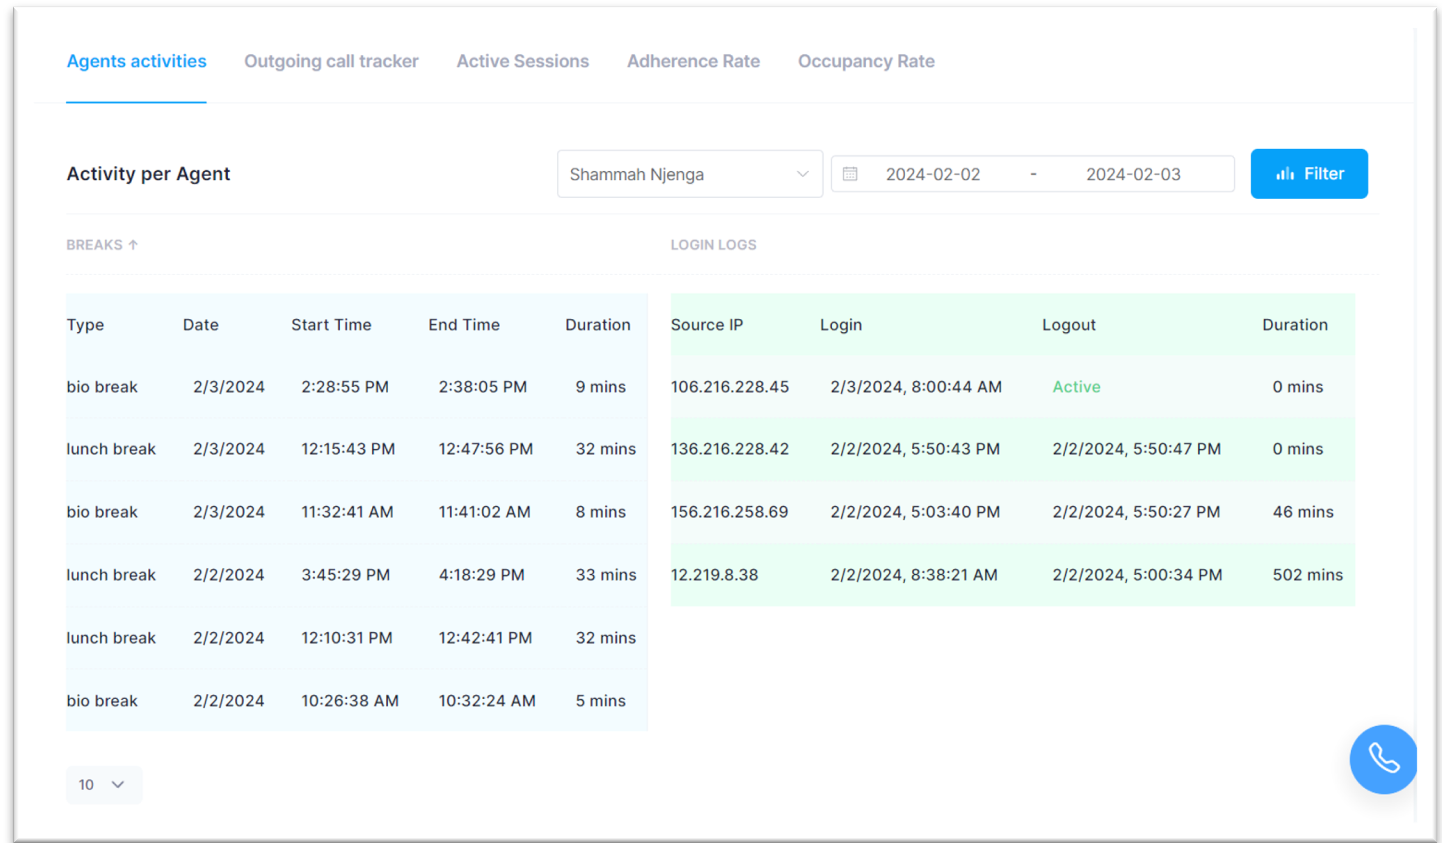
Task: Click end time 12:42:41 PM
Action: pyautogui.click(x=485, y=638)
